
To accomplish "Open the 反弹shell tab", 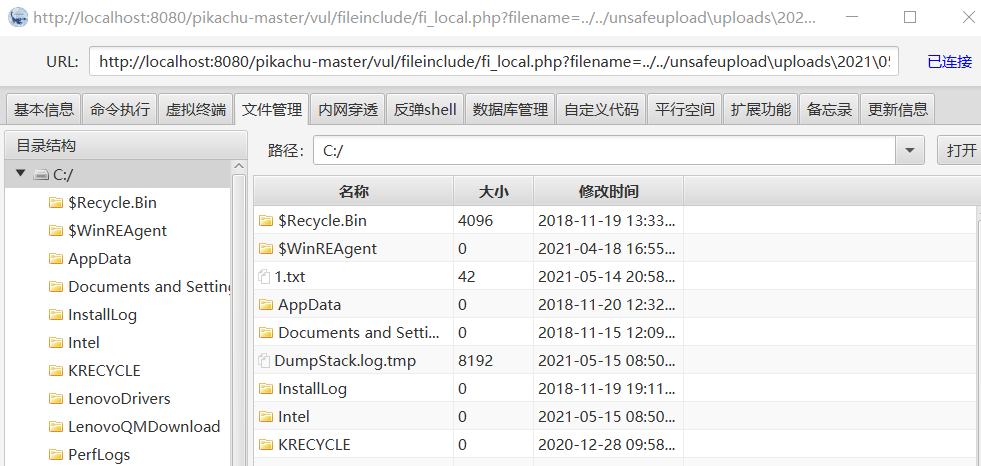I will pyautogui.click(x=425, y=109).
